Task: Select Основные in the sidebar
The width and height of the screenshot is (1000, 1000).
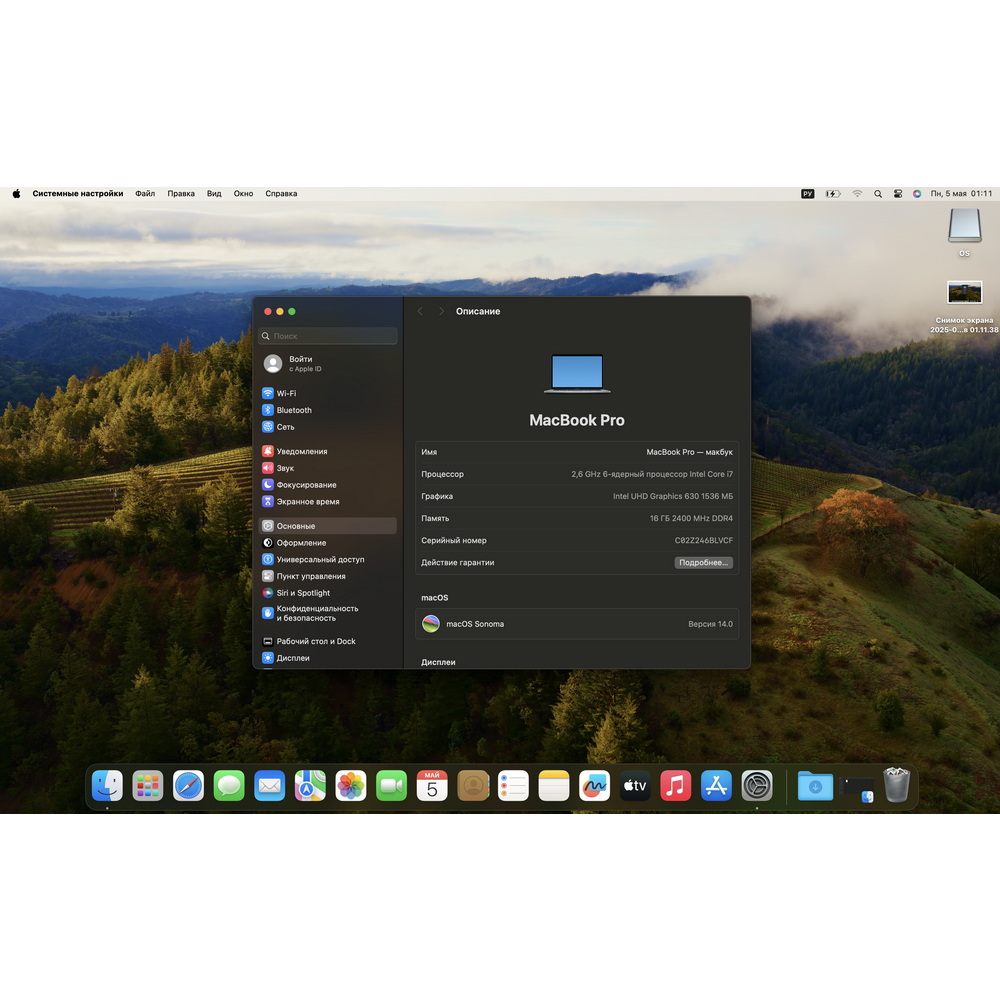Action: [328, 526]
